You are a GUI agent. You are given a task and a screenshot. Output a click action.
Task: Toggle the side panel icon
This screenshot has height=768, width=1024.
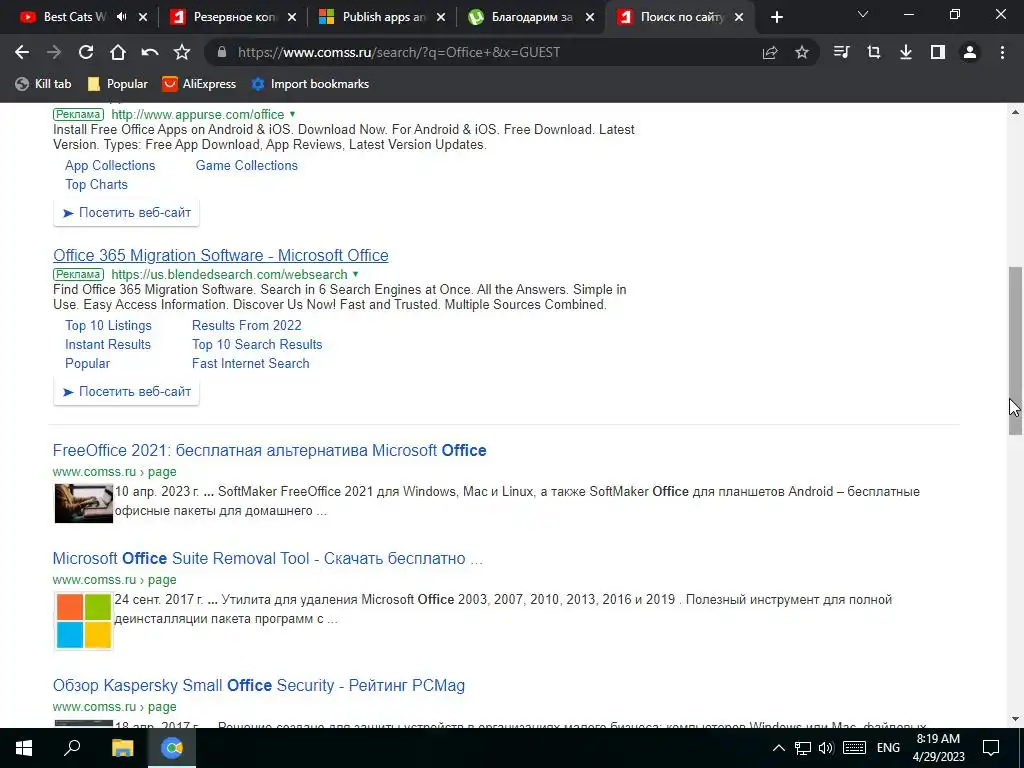[938, 52]
